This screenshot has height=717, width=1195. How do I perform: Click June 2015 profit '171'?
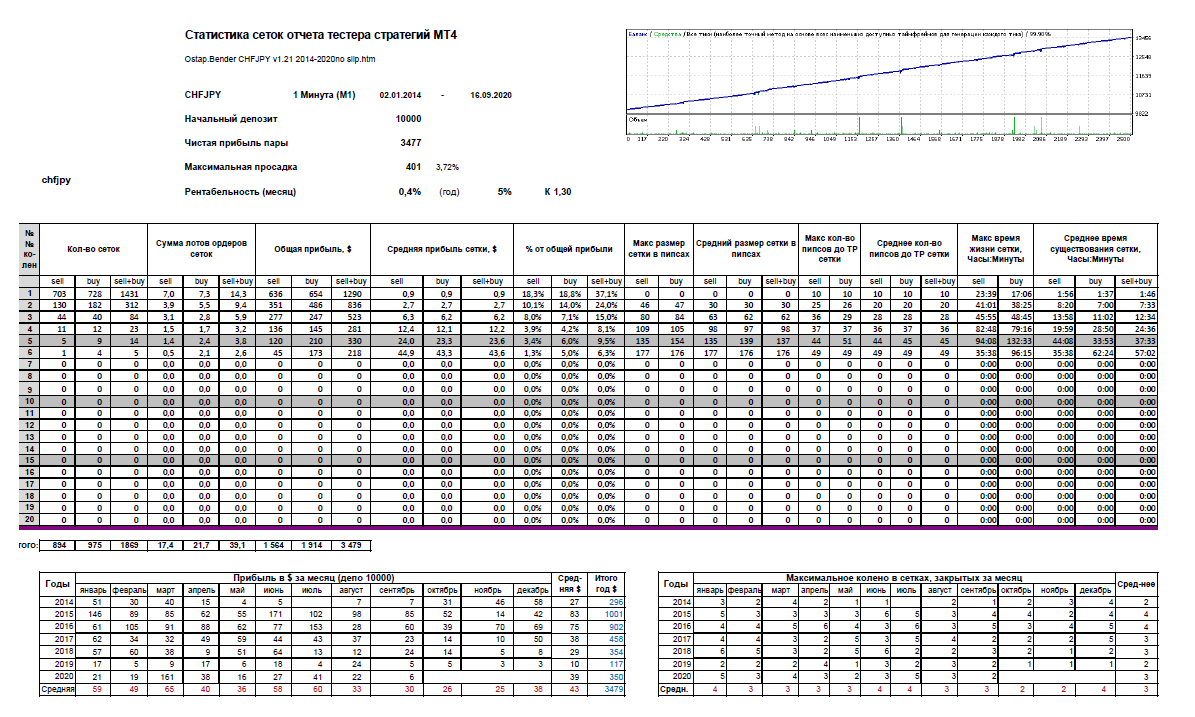[x=274, y=614]
